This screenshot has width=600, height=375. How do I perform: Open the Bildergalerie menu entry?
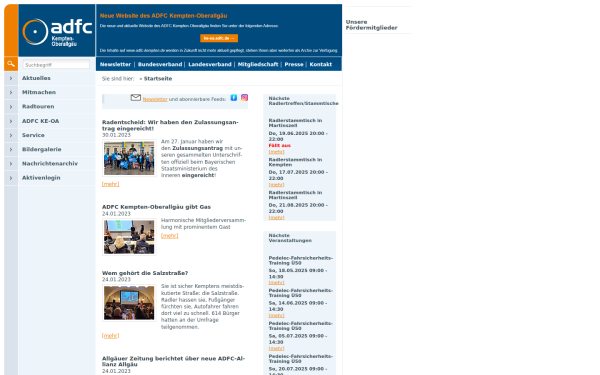tap(42, 149)
